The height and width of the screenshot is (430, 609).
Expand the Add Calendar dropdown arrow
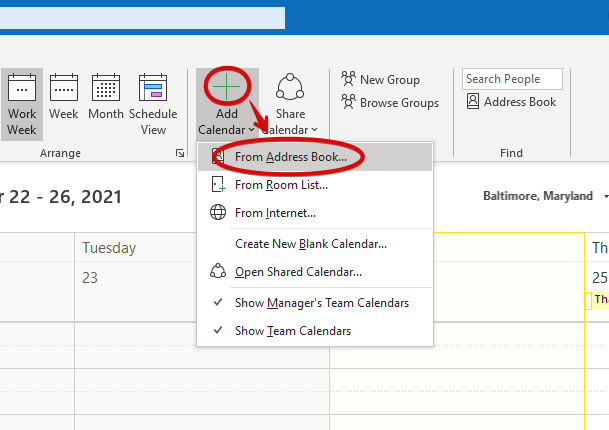(x=250, y=130)
